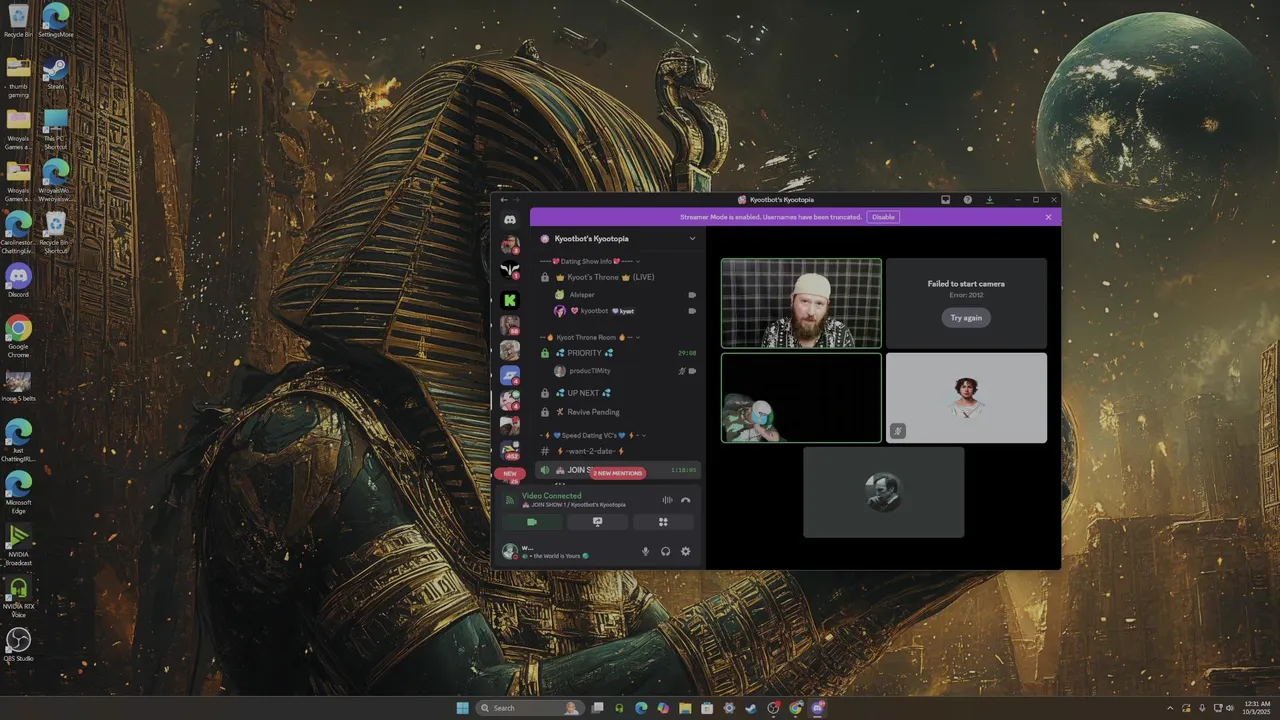Click the red NEW unread indicator

click(510, 474)
